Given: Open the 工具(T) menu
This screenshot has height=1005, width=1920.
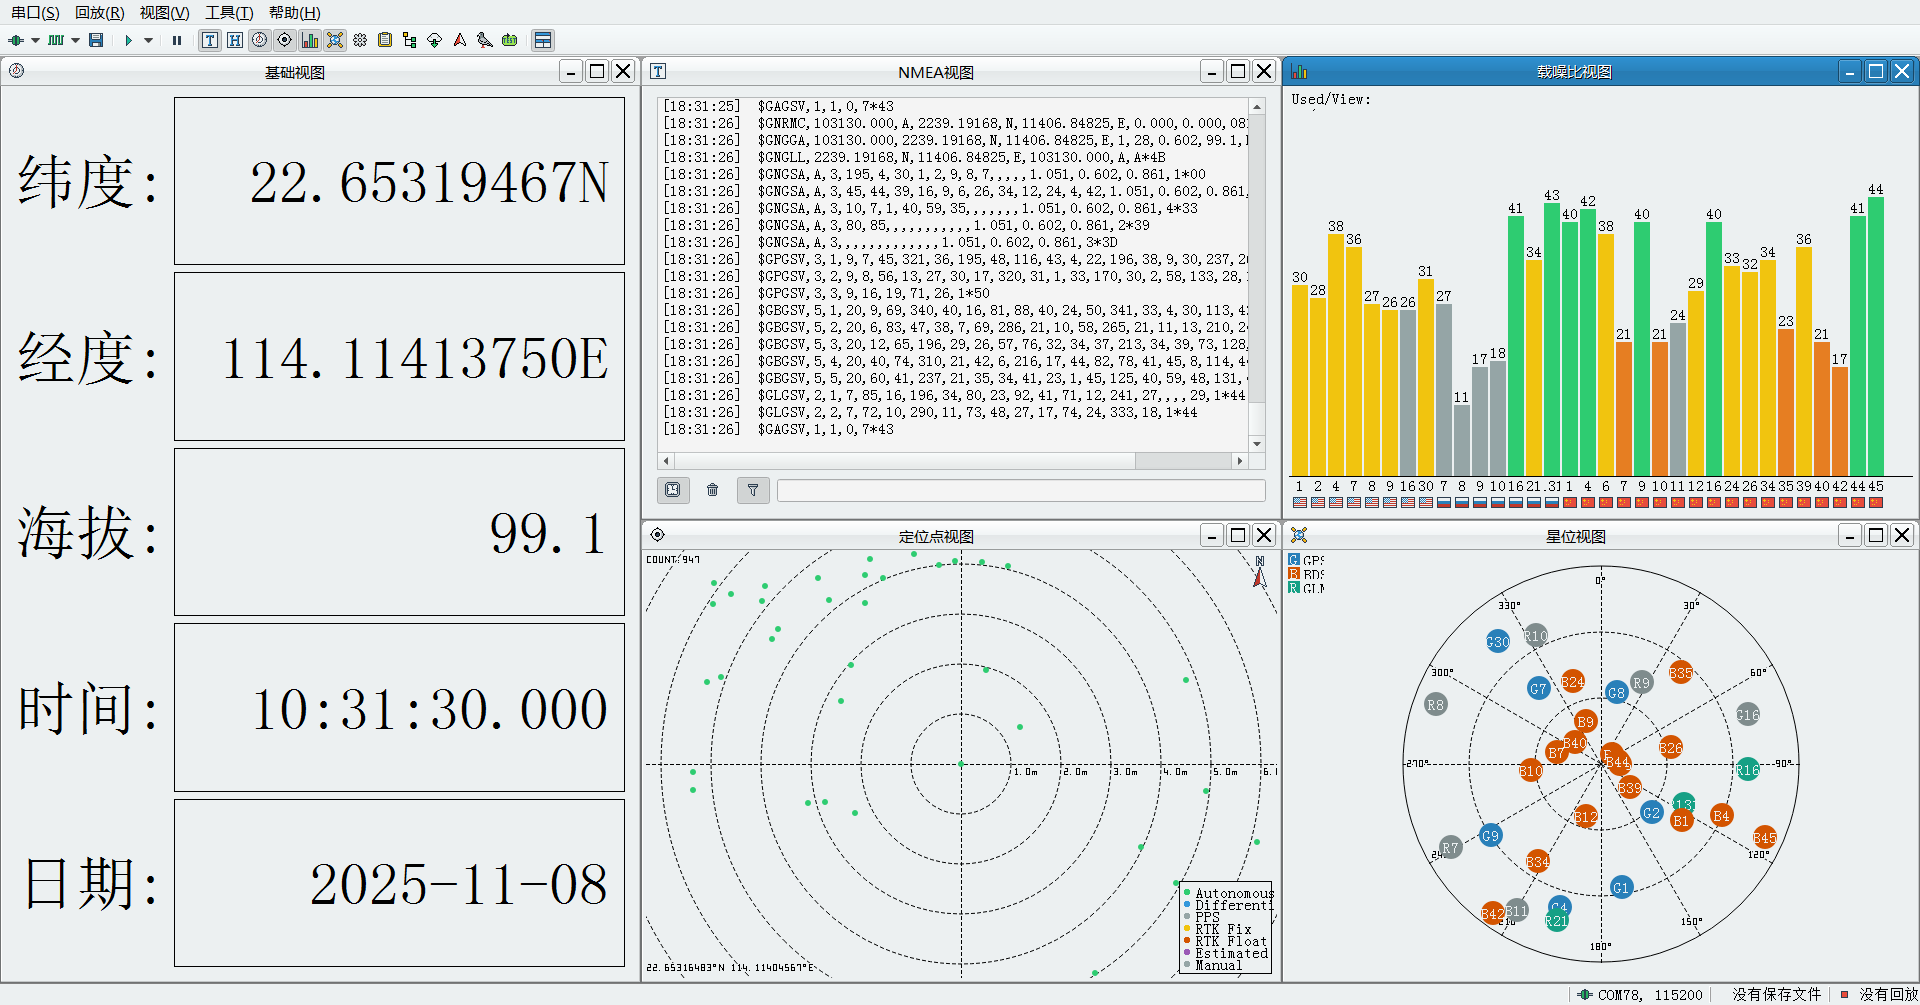Looking at the screenshot, I should click(229, 13).
